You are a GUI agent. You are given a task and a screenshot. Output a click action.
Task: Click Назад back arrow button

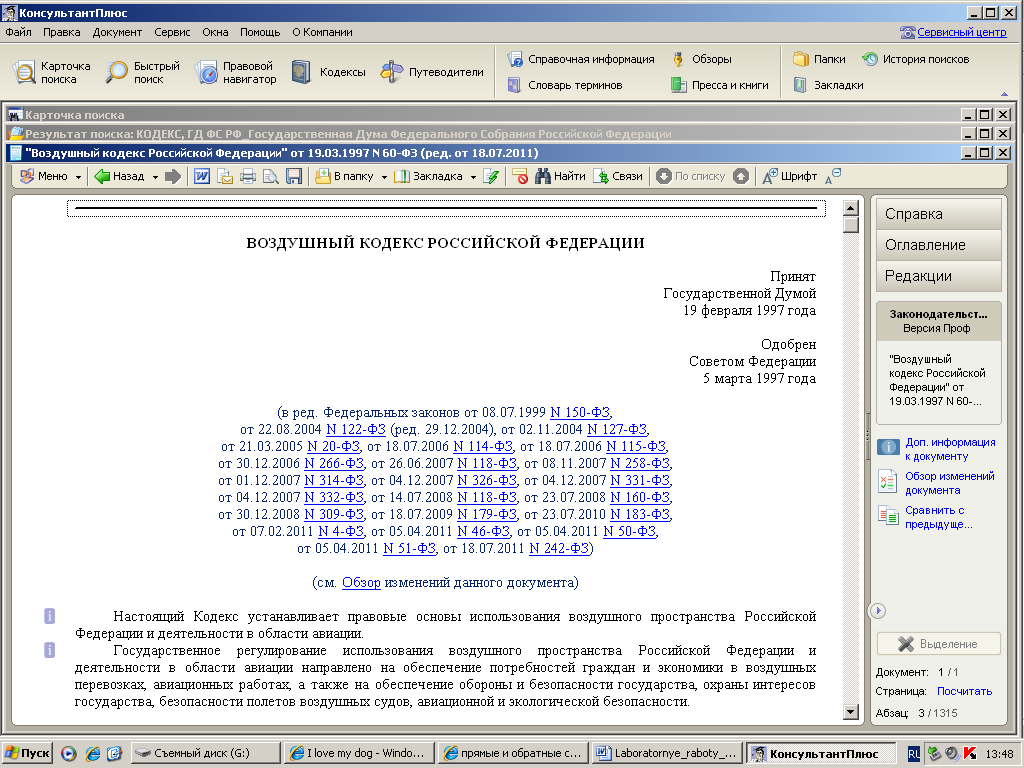pyautogui.click(x=119, y=176)
